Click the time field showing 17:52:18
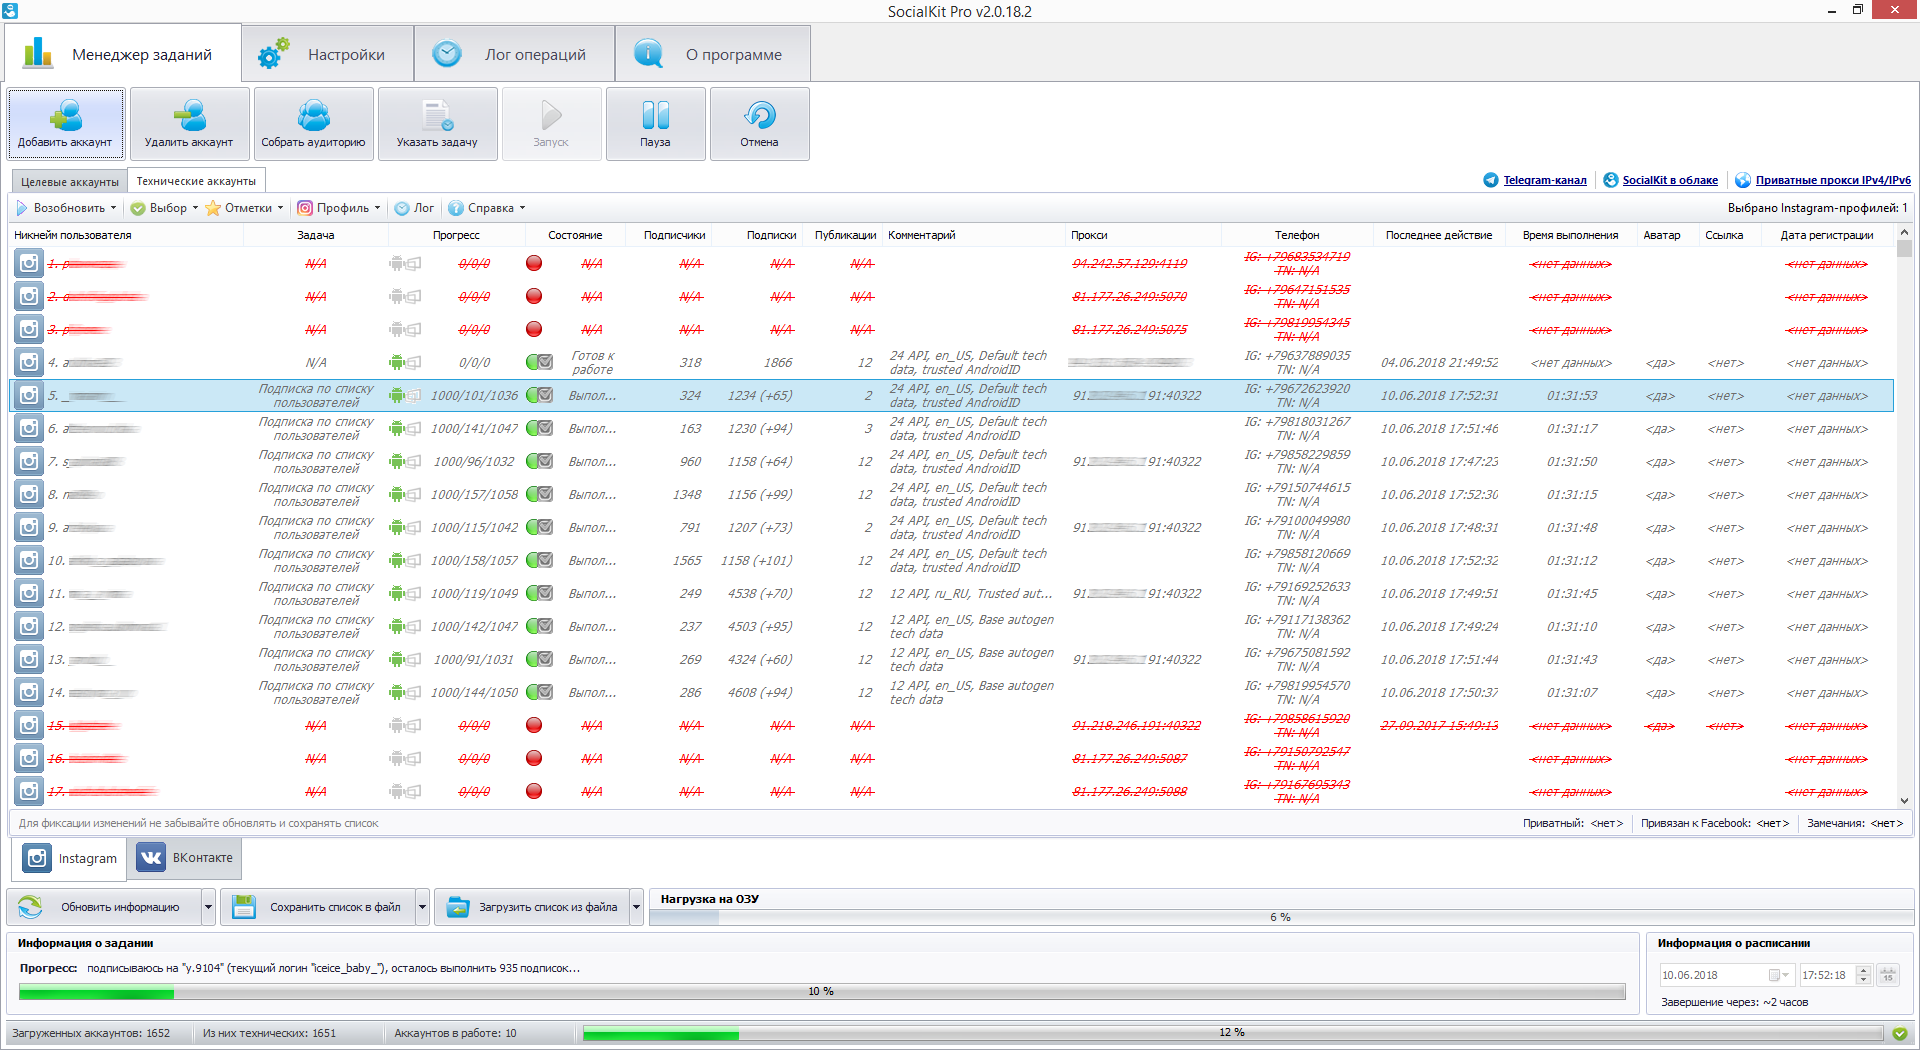 (x=1826, y=975)
